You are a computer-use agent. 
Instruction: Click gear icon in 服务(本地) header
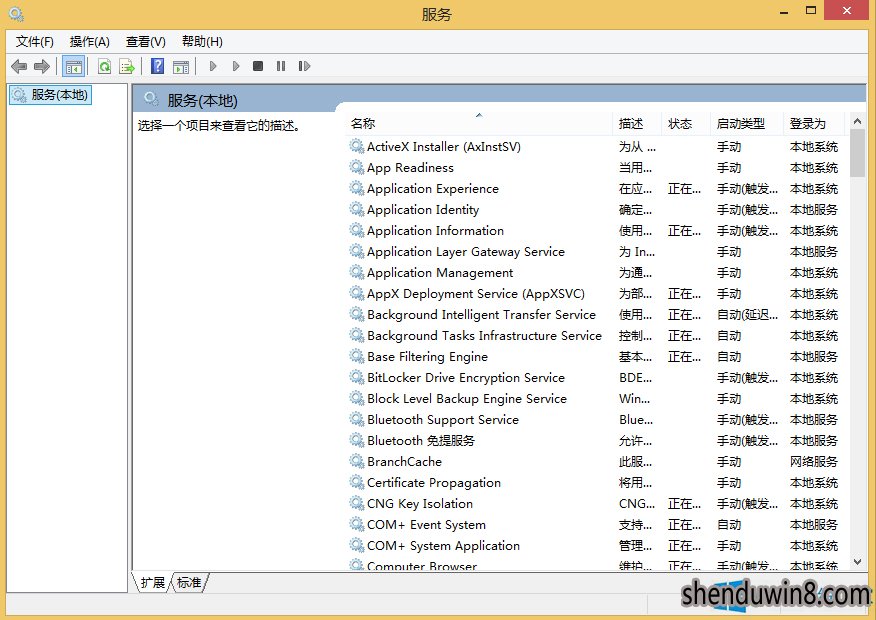pyautogui.click(x=151, y=99)
